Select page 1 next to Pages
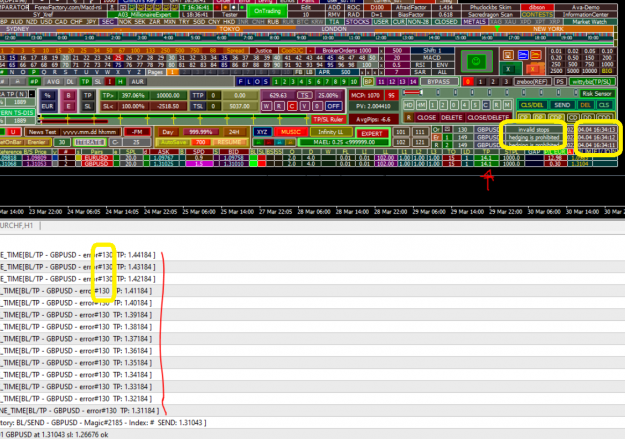Screen dimensions: 625x439 (173, 72)
